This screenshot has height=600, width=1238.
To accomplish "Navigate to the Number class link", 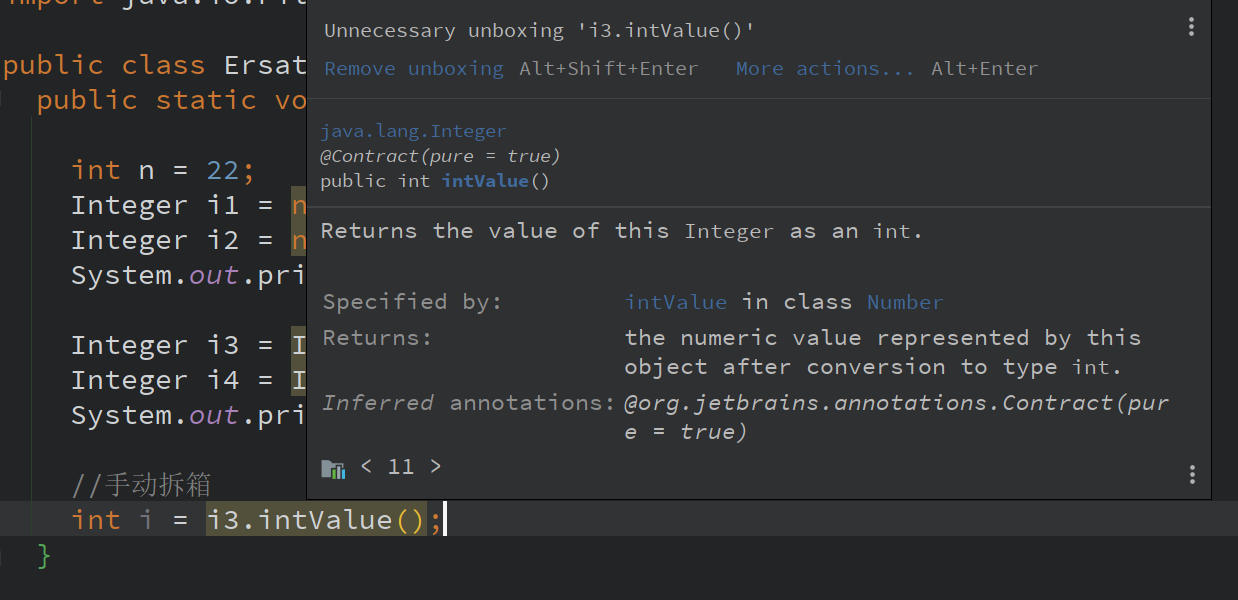I will 904,302.
